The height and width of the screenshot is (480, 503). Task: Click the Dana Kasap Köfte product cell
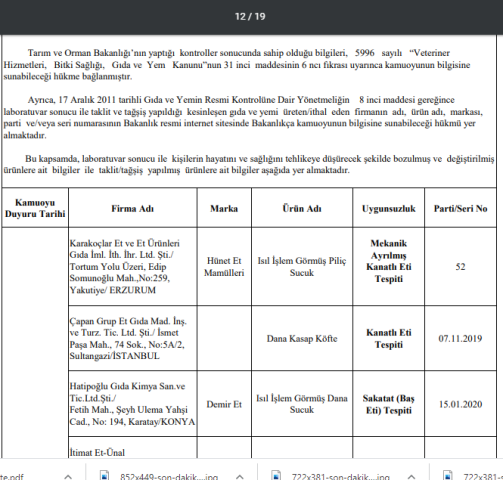coord(302,338)
